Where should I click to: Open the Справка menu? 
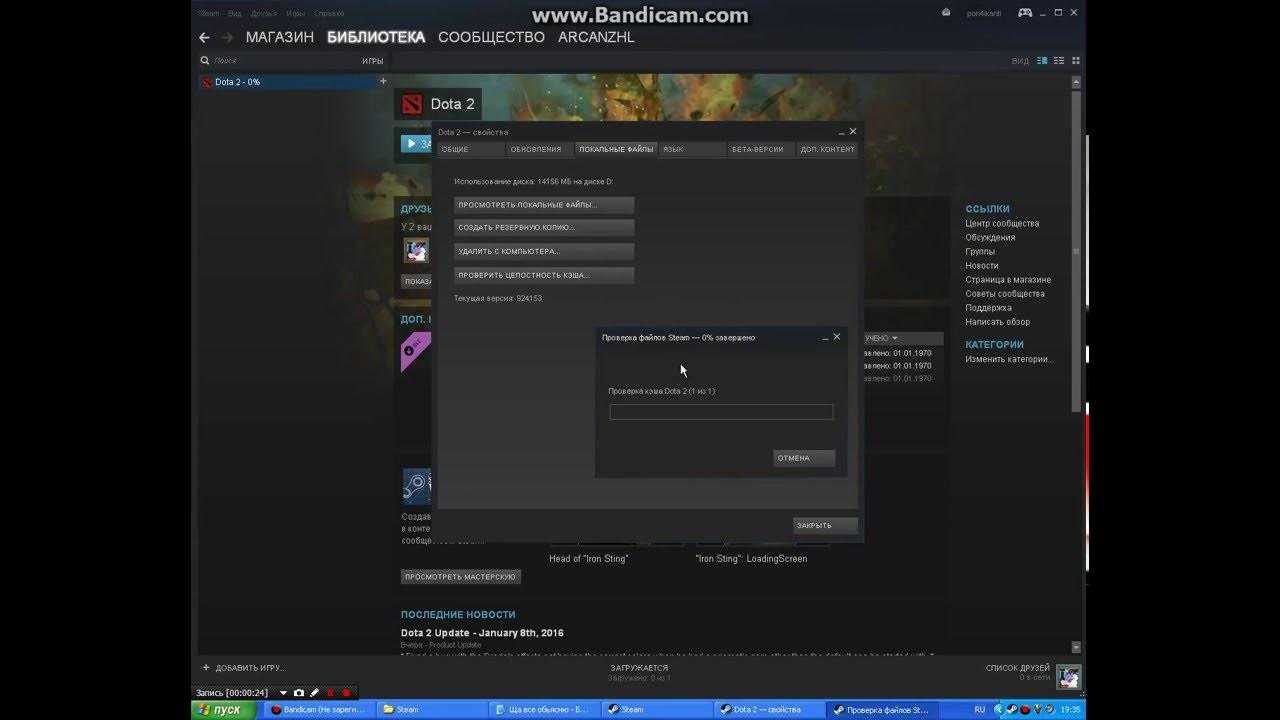click(329, 13)
